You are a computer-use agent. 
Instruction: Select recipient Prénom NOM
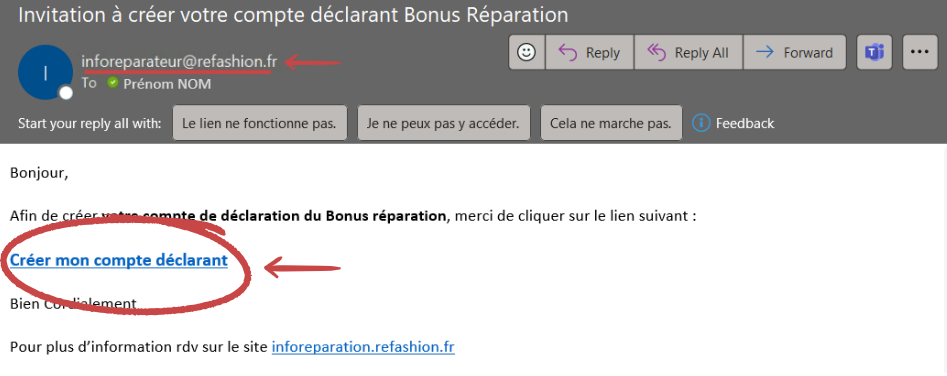[167, 84]
